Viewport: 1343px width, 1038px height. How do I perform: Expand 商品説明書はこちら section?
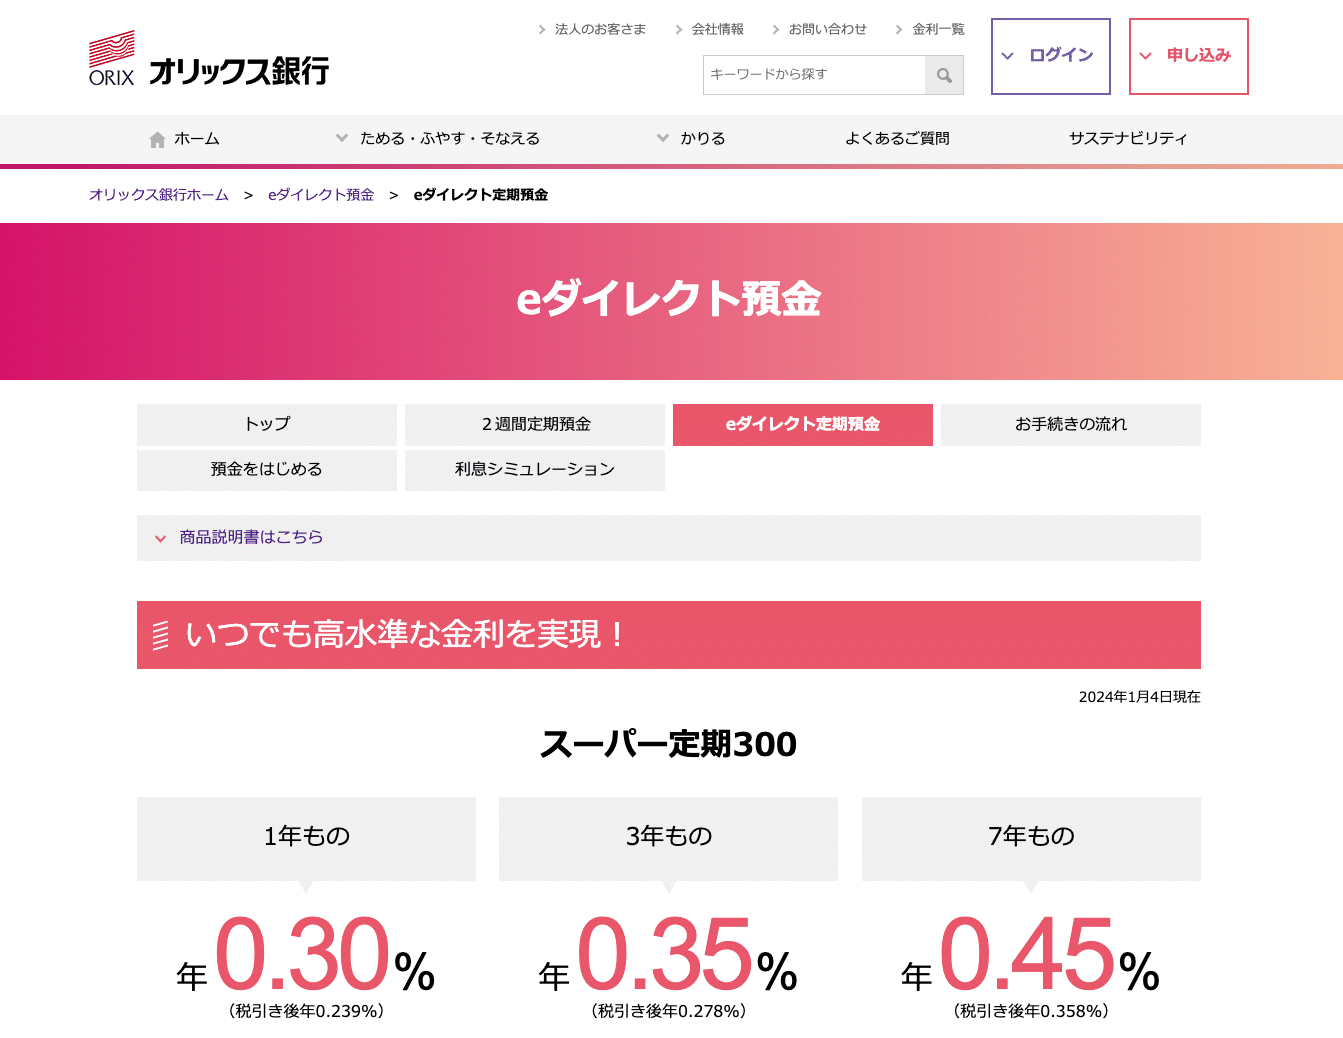click(669, 538)
